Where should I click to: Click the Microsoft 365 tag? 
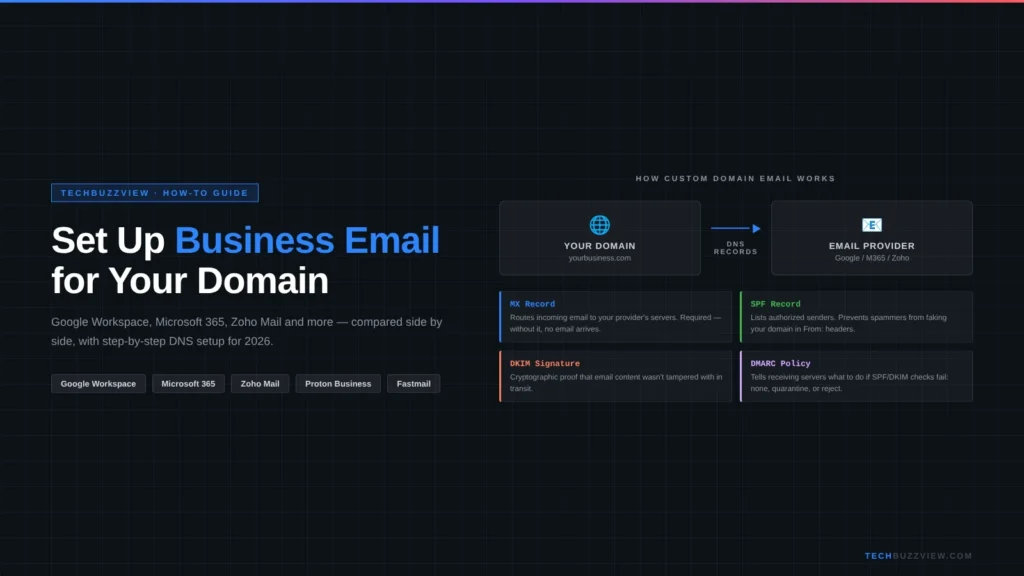[188, 384]
